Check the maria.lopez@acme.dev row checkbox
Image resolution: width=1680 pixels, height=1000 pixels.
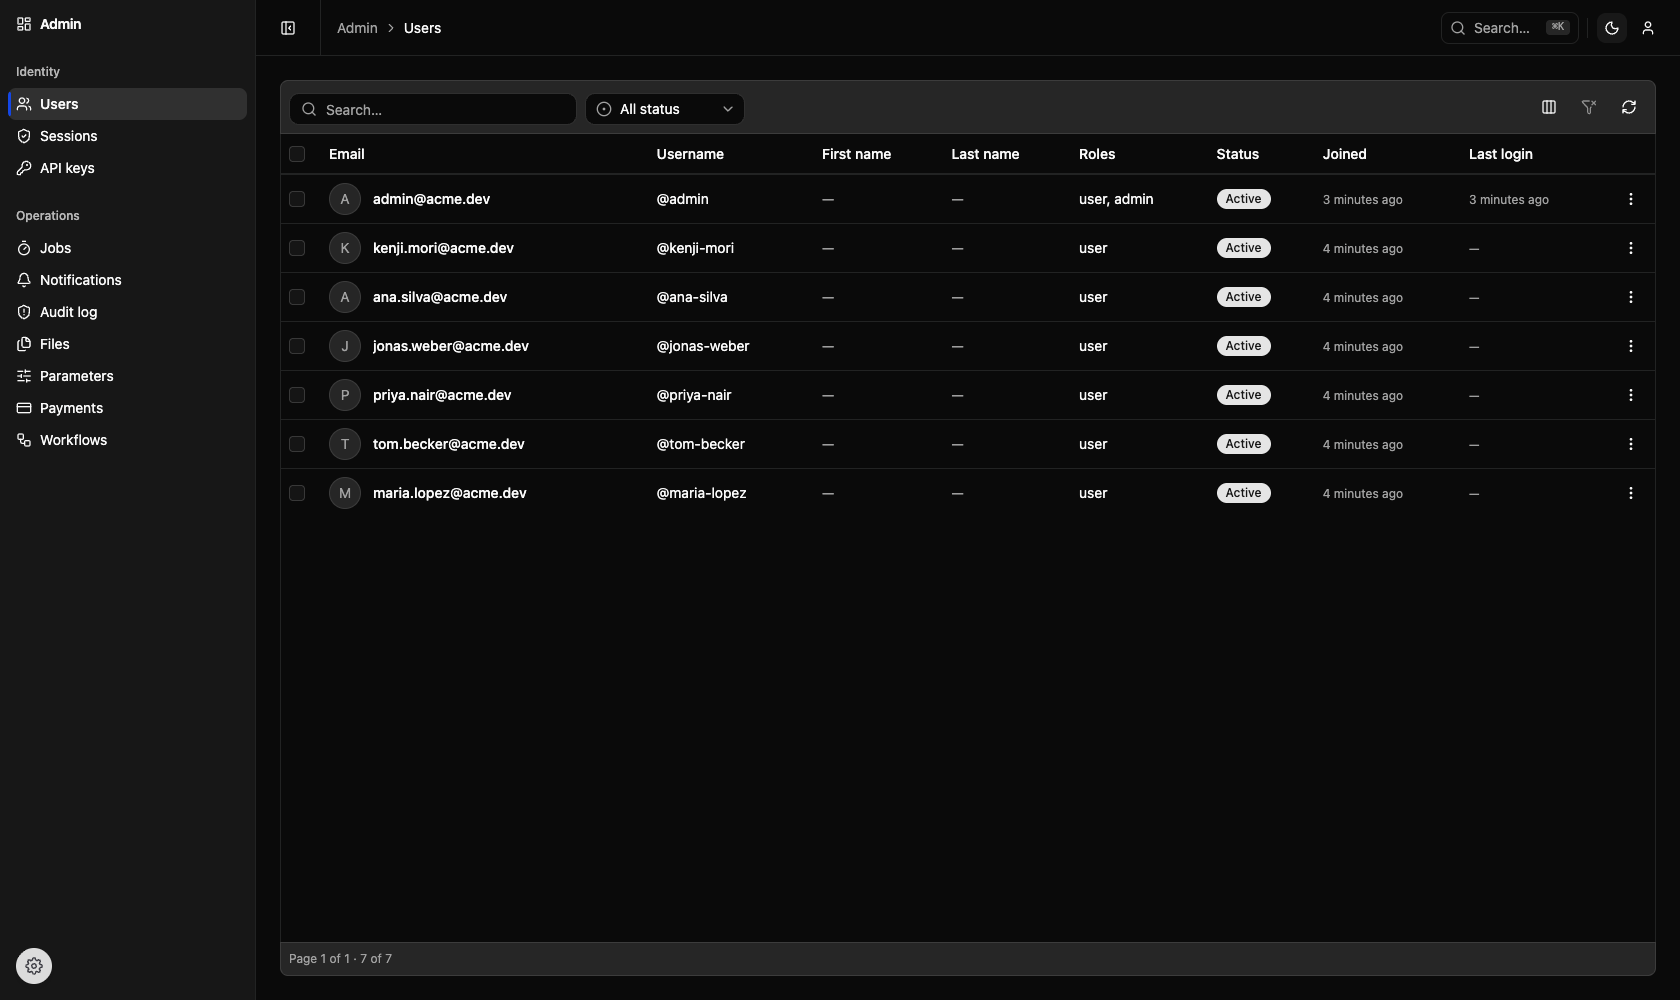coord(297,493)
